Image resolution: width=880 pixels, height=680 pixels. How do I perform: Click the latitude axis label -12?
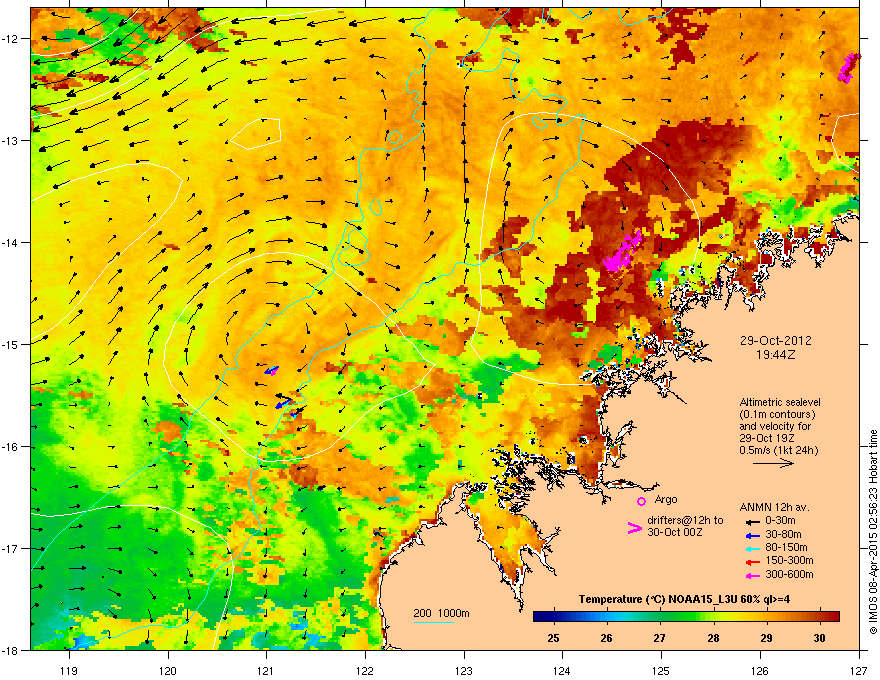[x=11, y=38]
